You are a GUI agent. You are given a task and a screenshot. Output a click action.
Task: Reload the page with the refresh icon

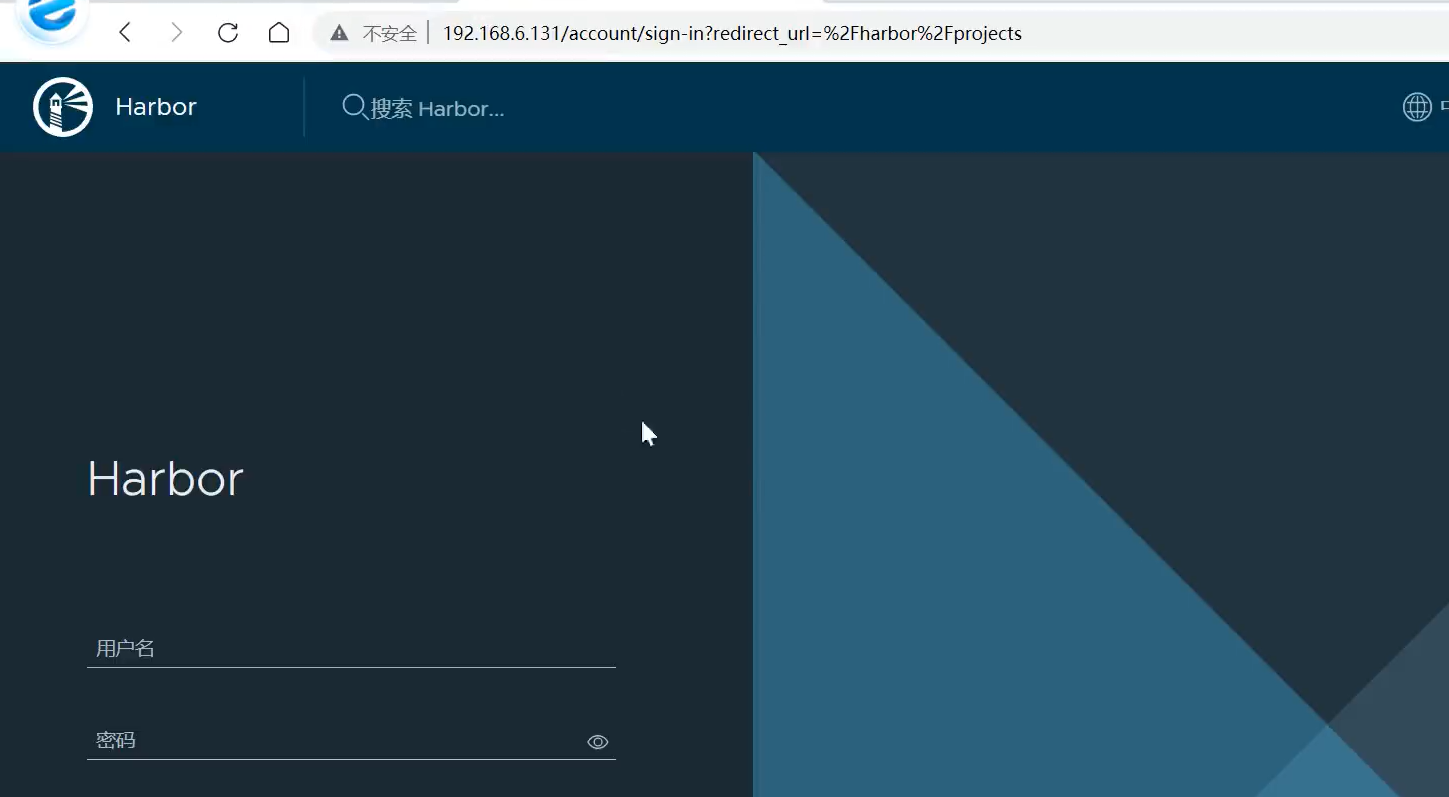coord(228,33)
